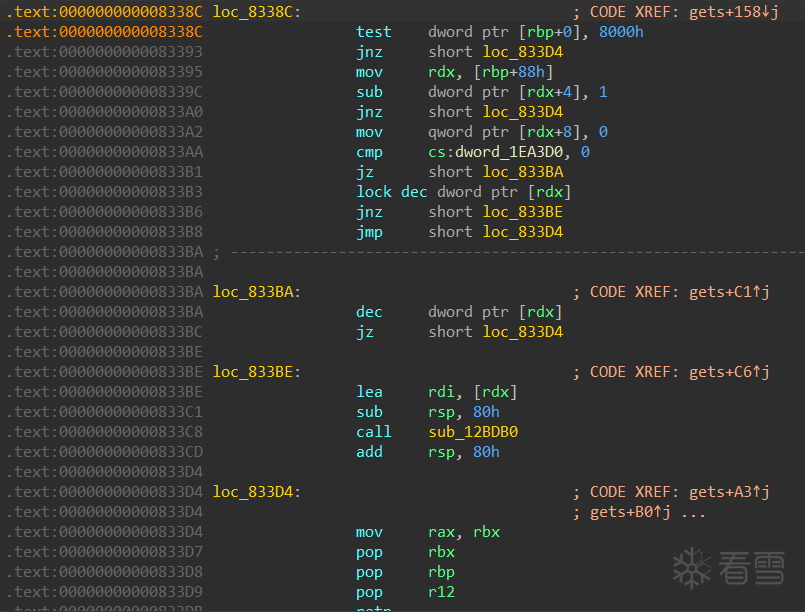This screenshot has width=805, height=612.
Task: Select dword_1EA3D0 data reference
Action: click(509, 152)
